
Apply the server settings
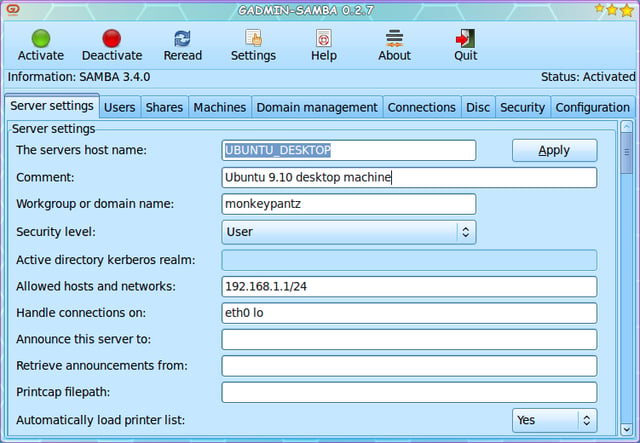pos(554,150)
